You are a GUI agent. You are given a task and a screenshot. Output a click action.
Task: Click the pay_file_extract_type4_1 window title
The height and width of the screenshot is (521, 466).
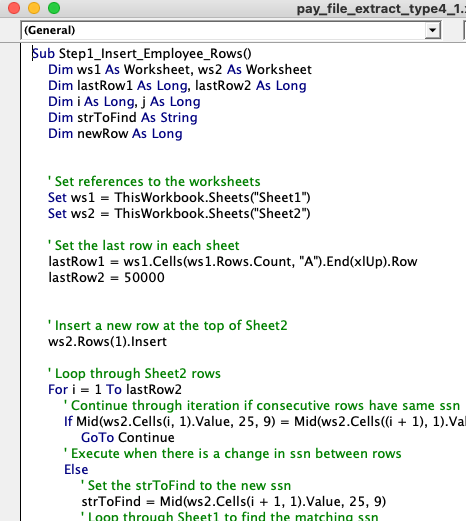381,9
